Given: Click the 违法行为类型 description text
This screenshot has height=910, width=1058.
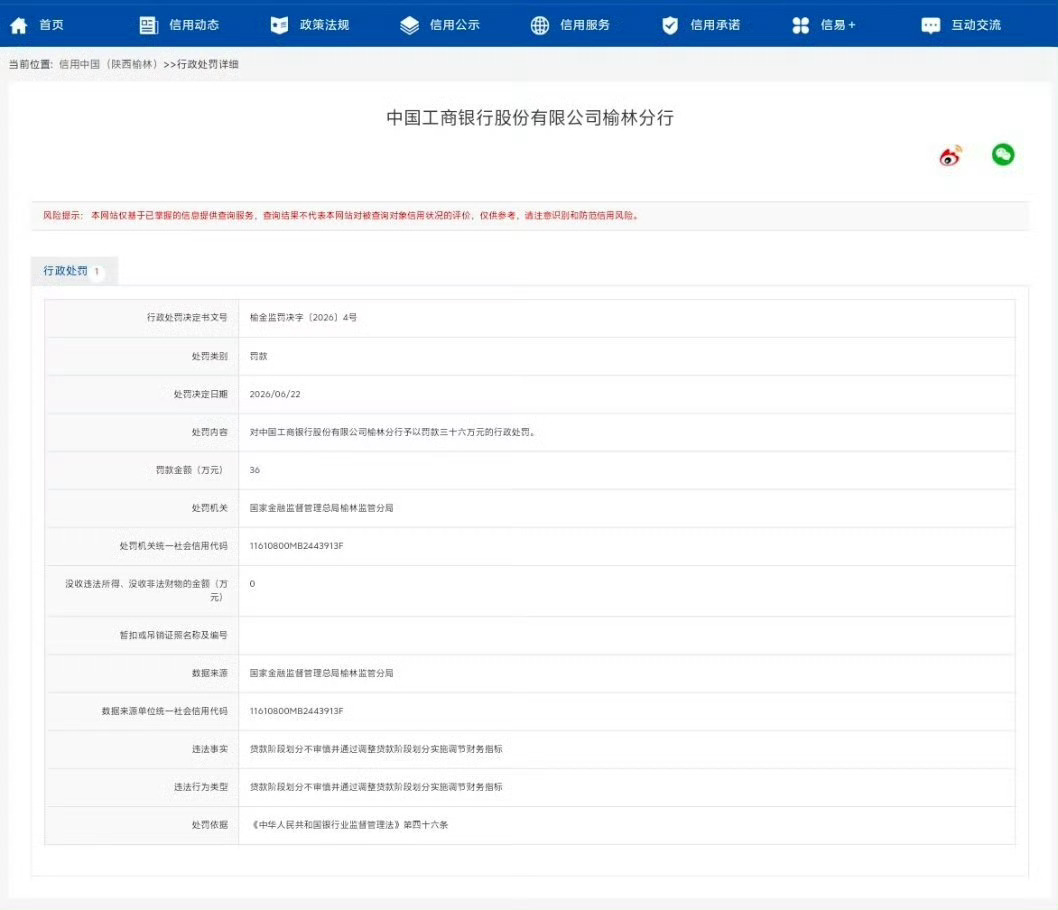Looking at the screenshot, I should (376, 787).
